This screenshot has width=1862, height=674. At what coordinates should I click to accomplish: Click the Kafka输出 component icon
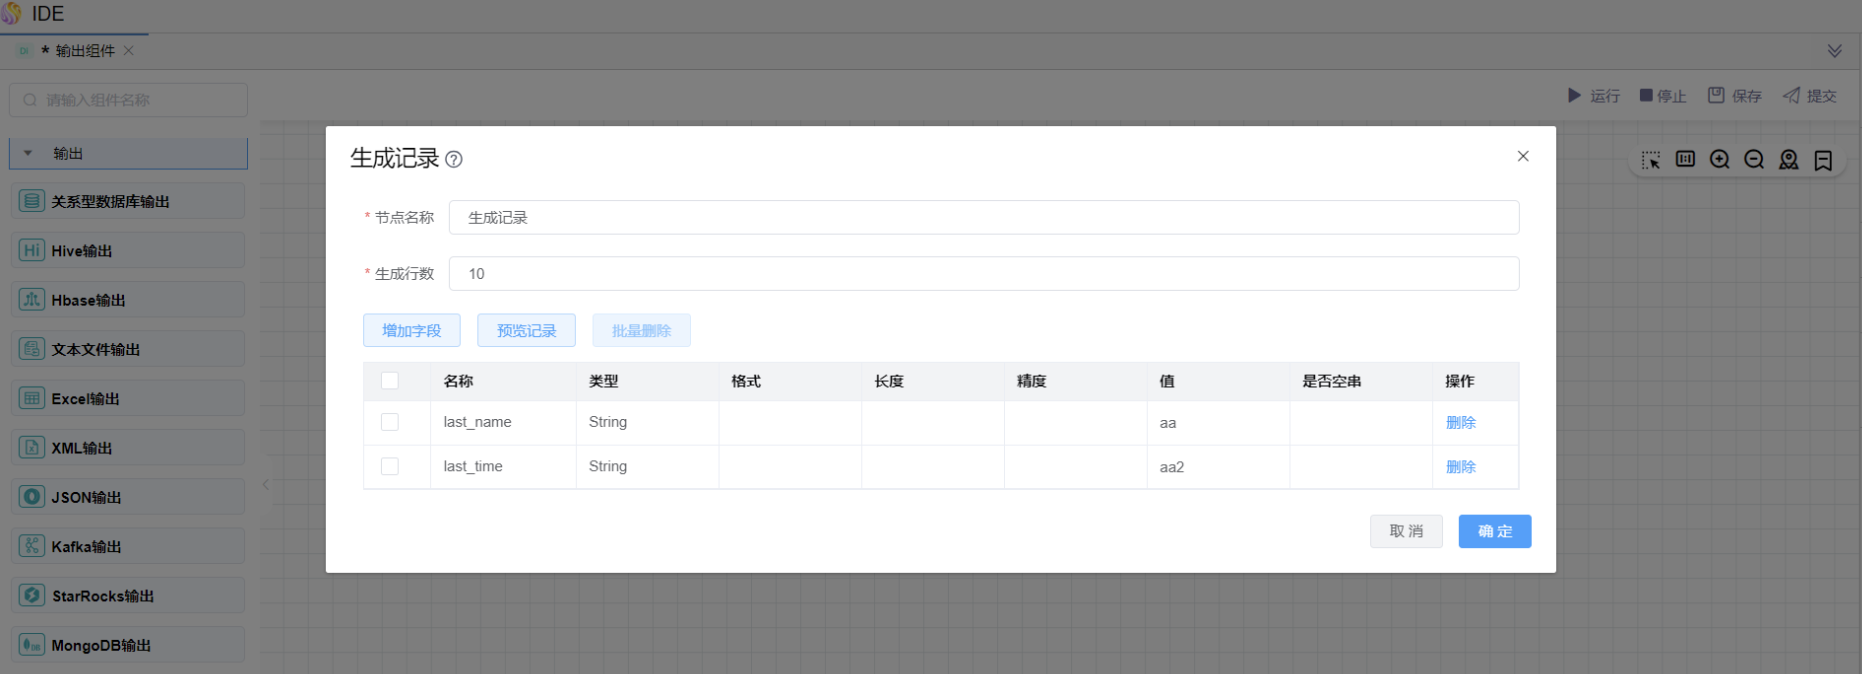pos(32,546)
